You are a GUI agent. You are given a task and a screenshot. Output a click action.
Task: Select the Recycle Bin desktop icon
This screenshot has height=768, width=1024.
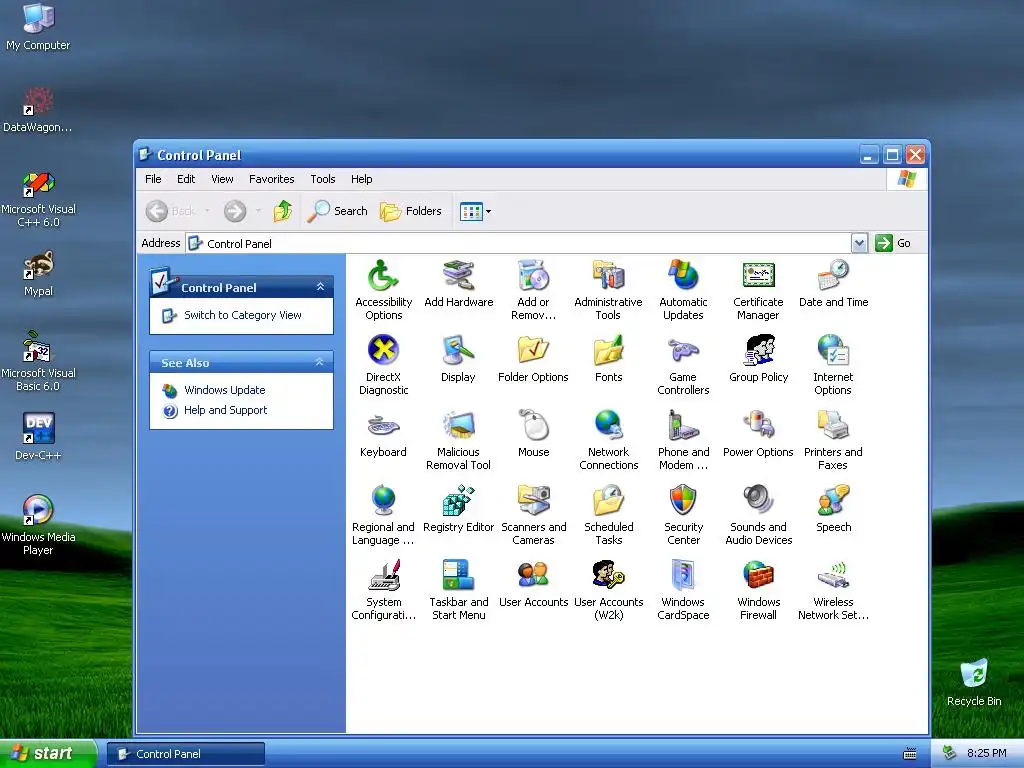tap(974, 682)
